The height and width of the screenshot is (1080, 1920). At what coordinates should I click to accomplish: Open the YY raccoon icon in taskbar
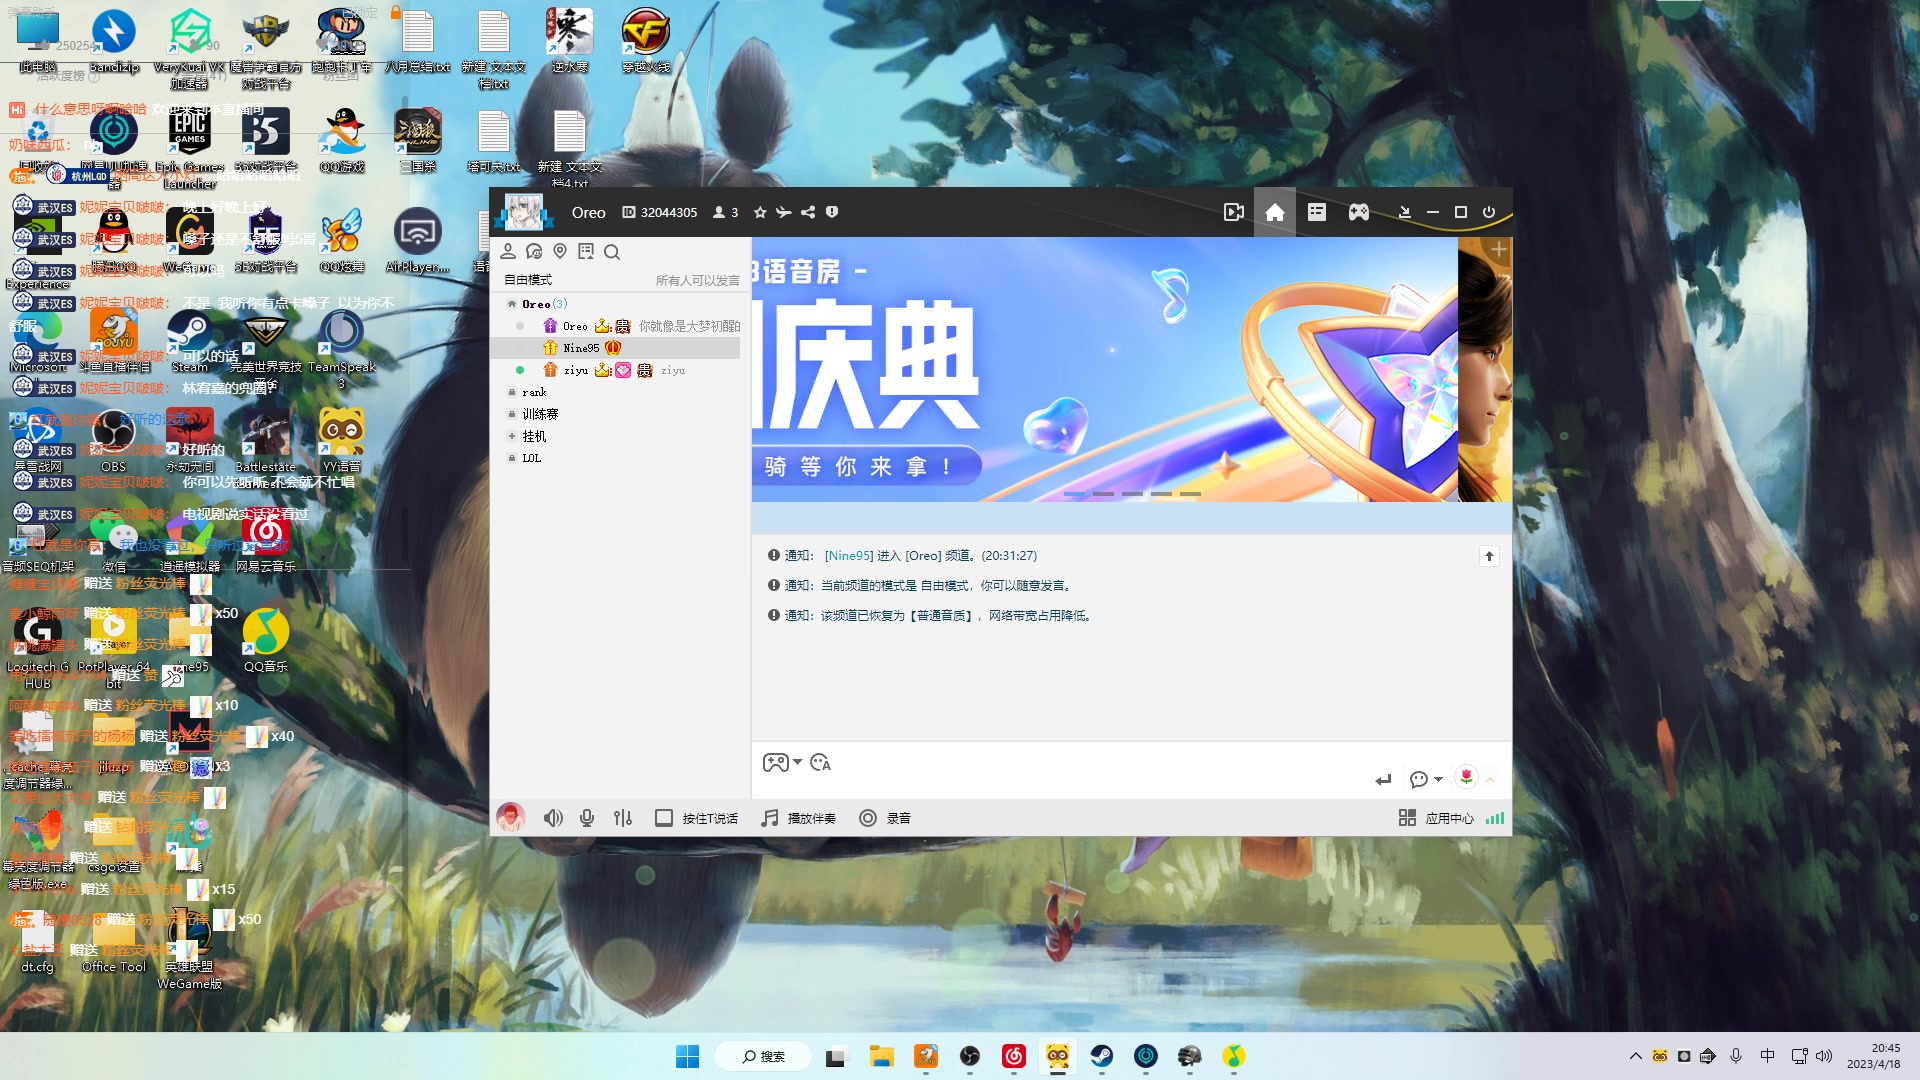[x=1057, y=1056]
